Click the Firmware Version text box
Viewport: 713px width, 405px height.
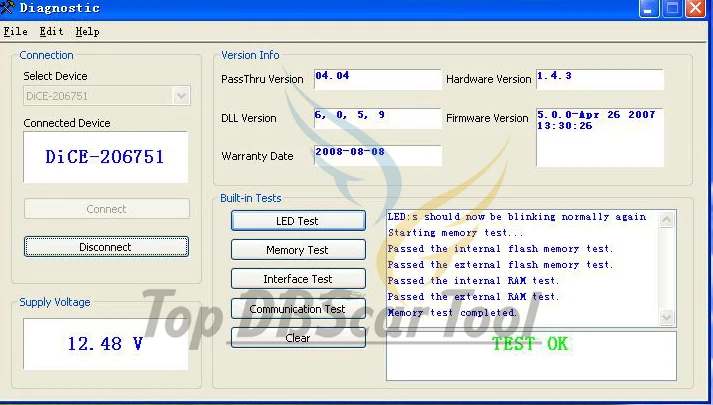coord(600,137)
